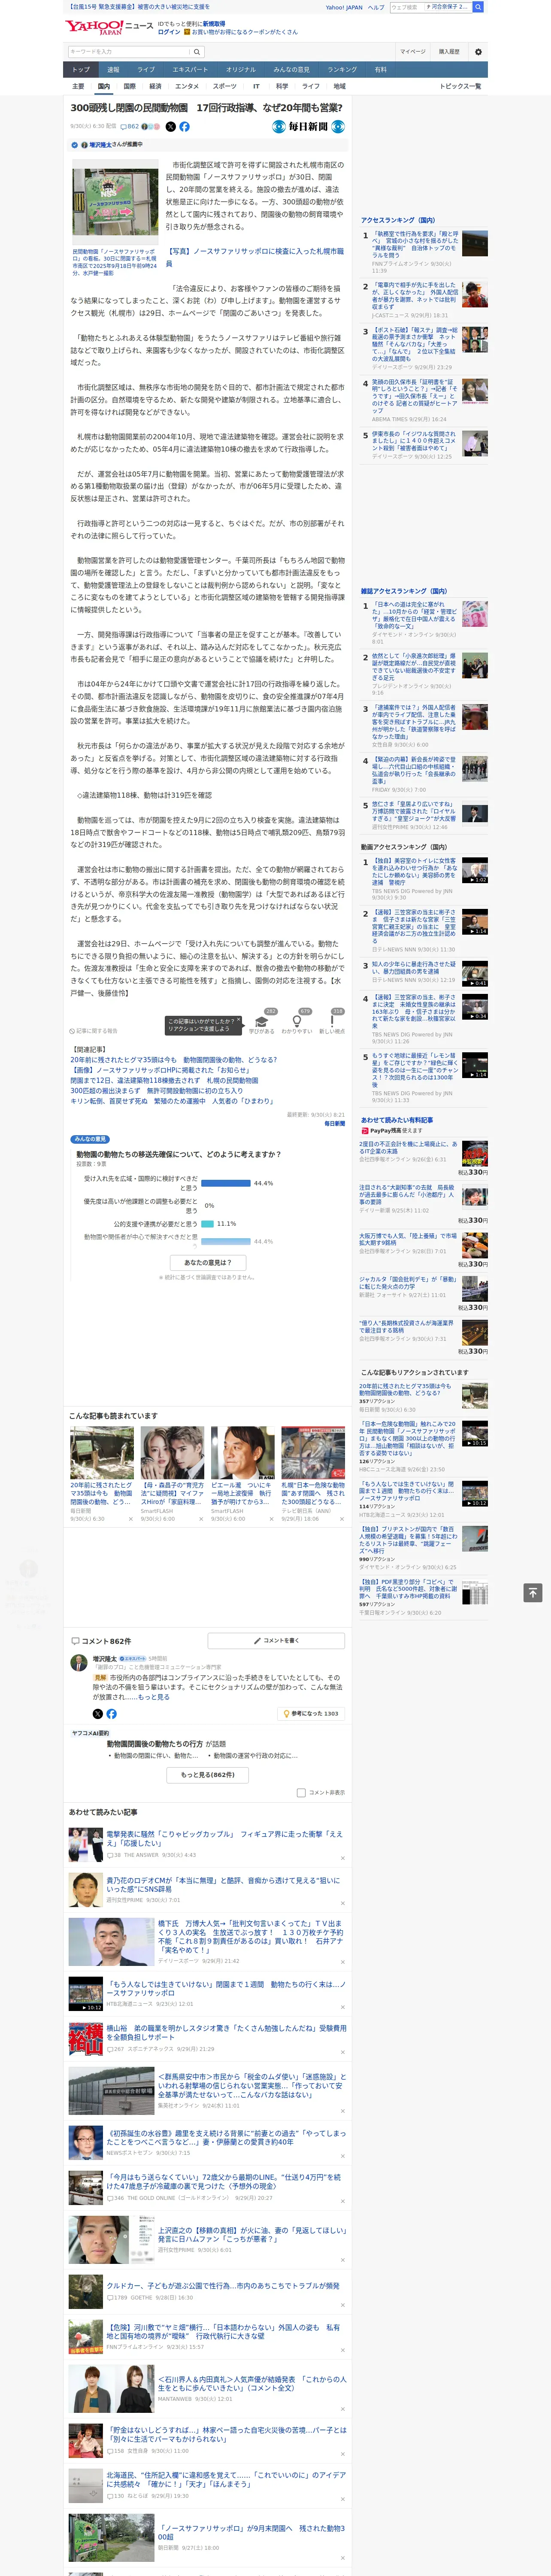This screenshot has height=2576, width=551.
Task: Click the 記事に関する報告 report icon link
Action: tap(94, 1030)
